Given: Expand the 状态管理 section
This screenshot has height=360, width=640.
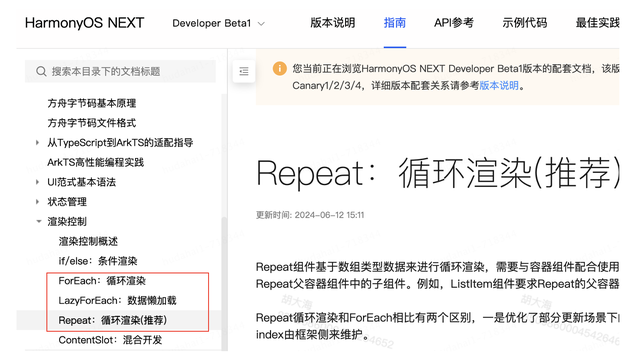Looking at the screenshot, I should 38,202.
